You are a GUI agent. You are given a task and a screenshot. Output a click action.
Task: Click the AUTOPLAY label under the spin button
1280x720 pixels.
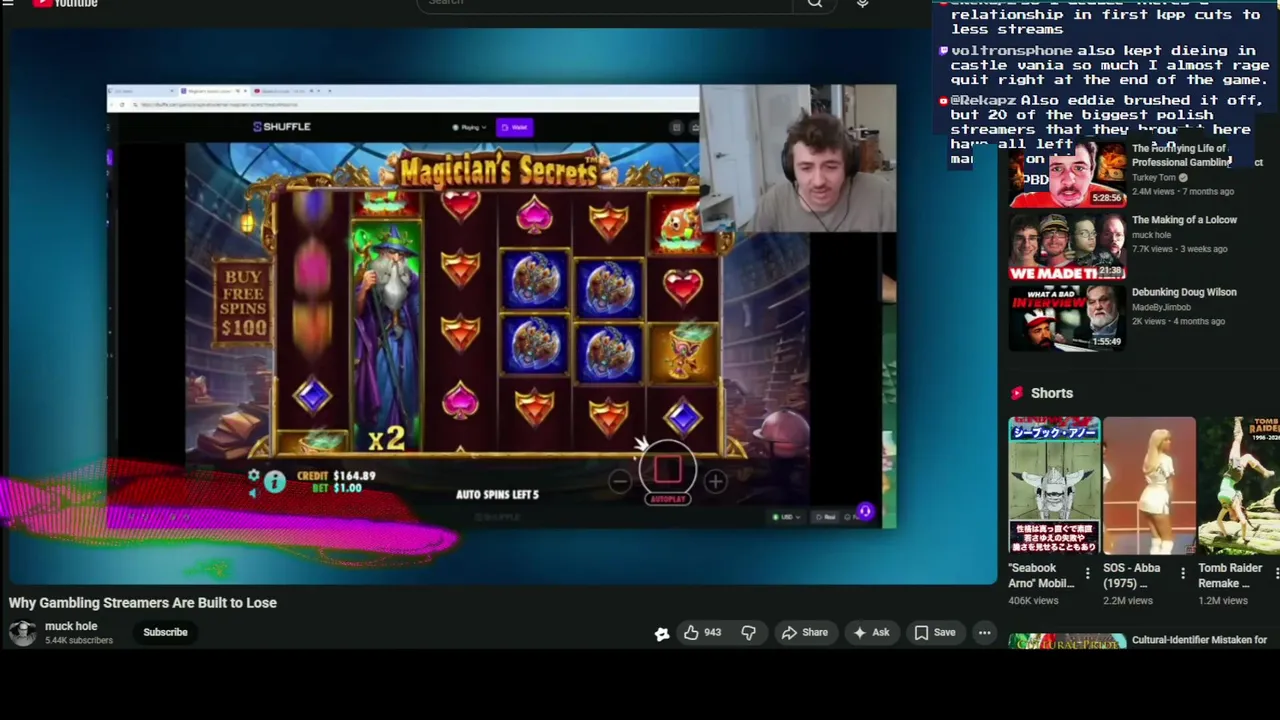point(668,499)
